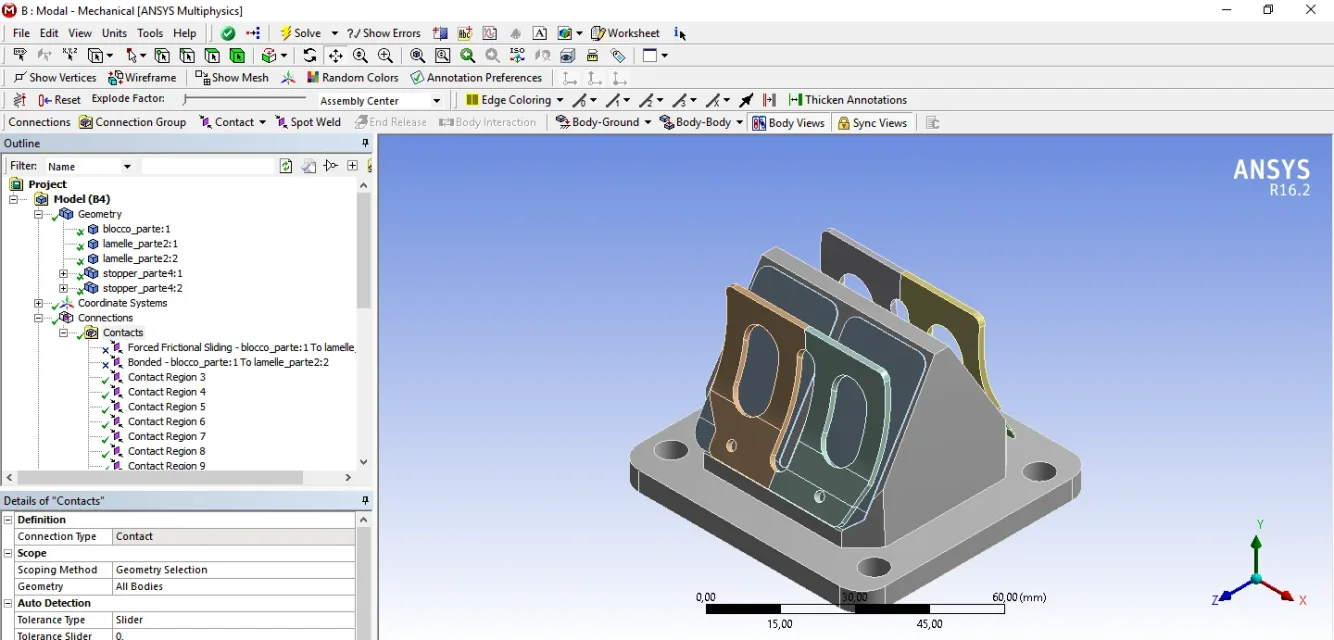Viewport: 1334px width, 640px height.
Task: Open the Worksheet view
Action: (x=625, y=33)
